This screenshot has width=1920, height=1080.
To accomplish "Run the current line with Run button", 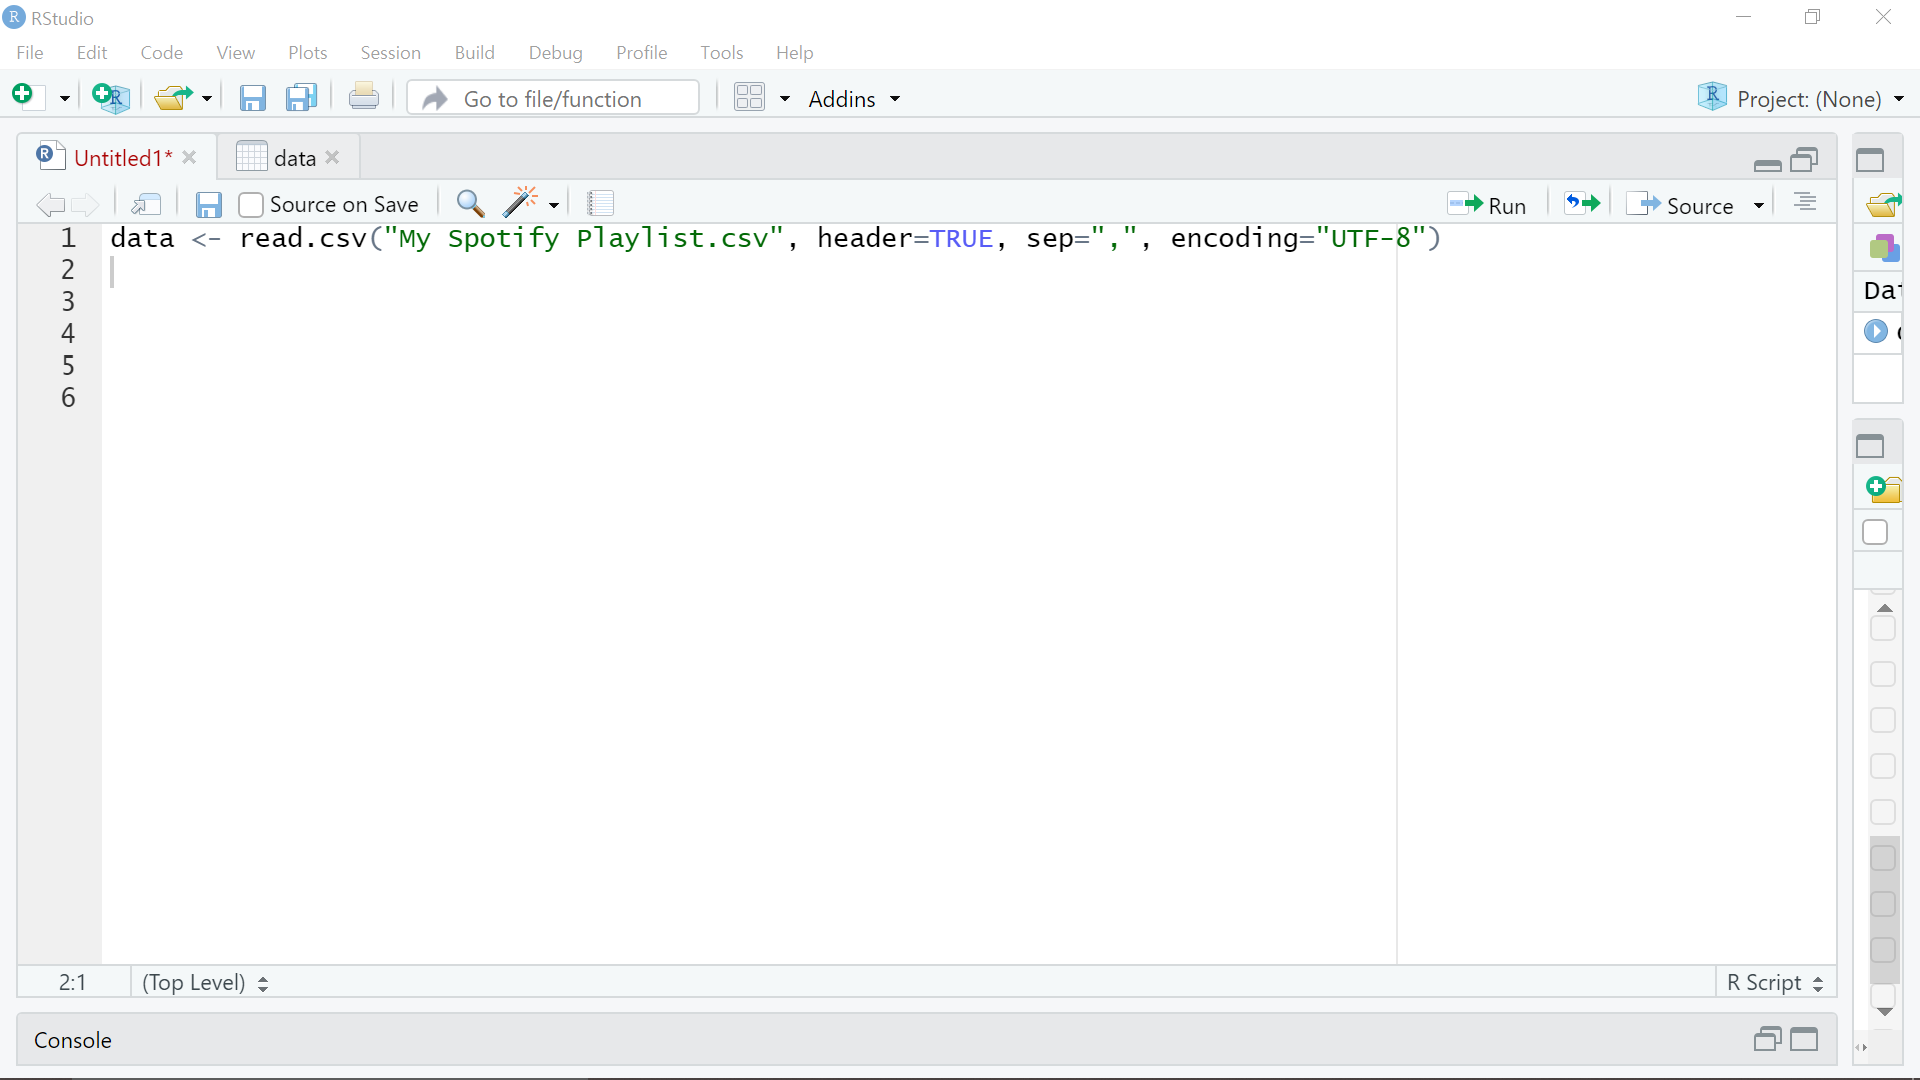I will coord(1488,205).
